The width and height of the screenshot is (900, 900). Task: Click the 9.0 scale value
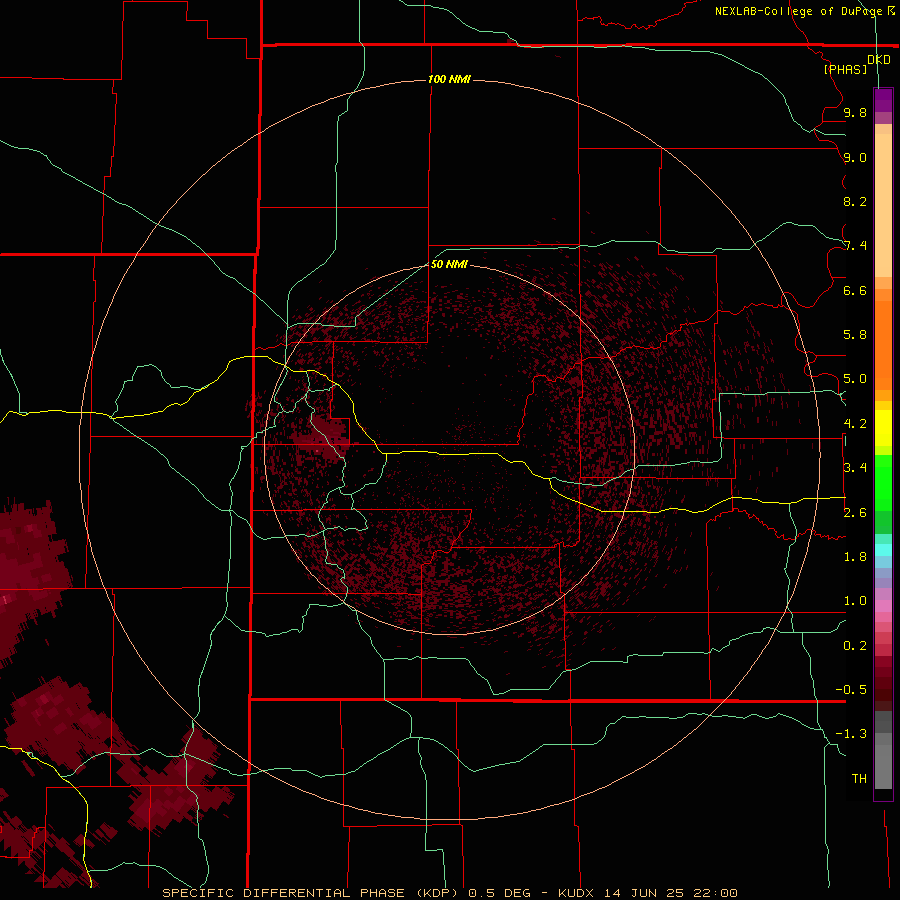point(855,157)
